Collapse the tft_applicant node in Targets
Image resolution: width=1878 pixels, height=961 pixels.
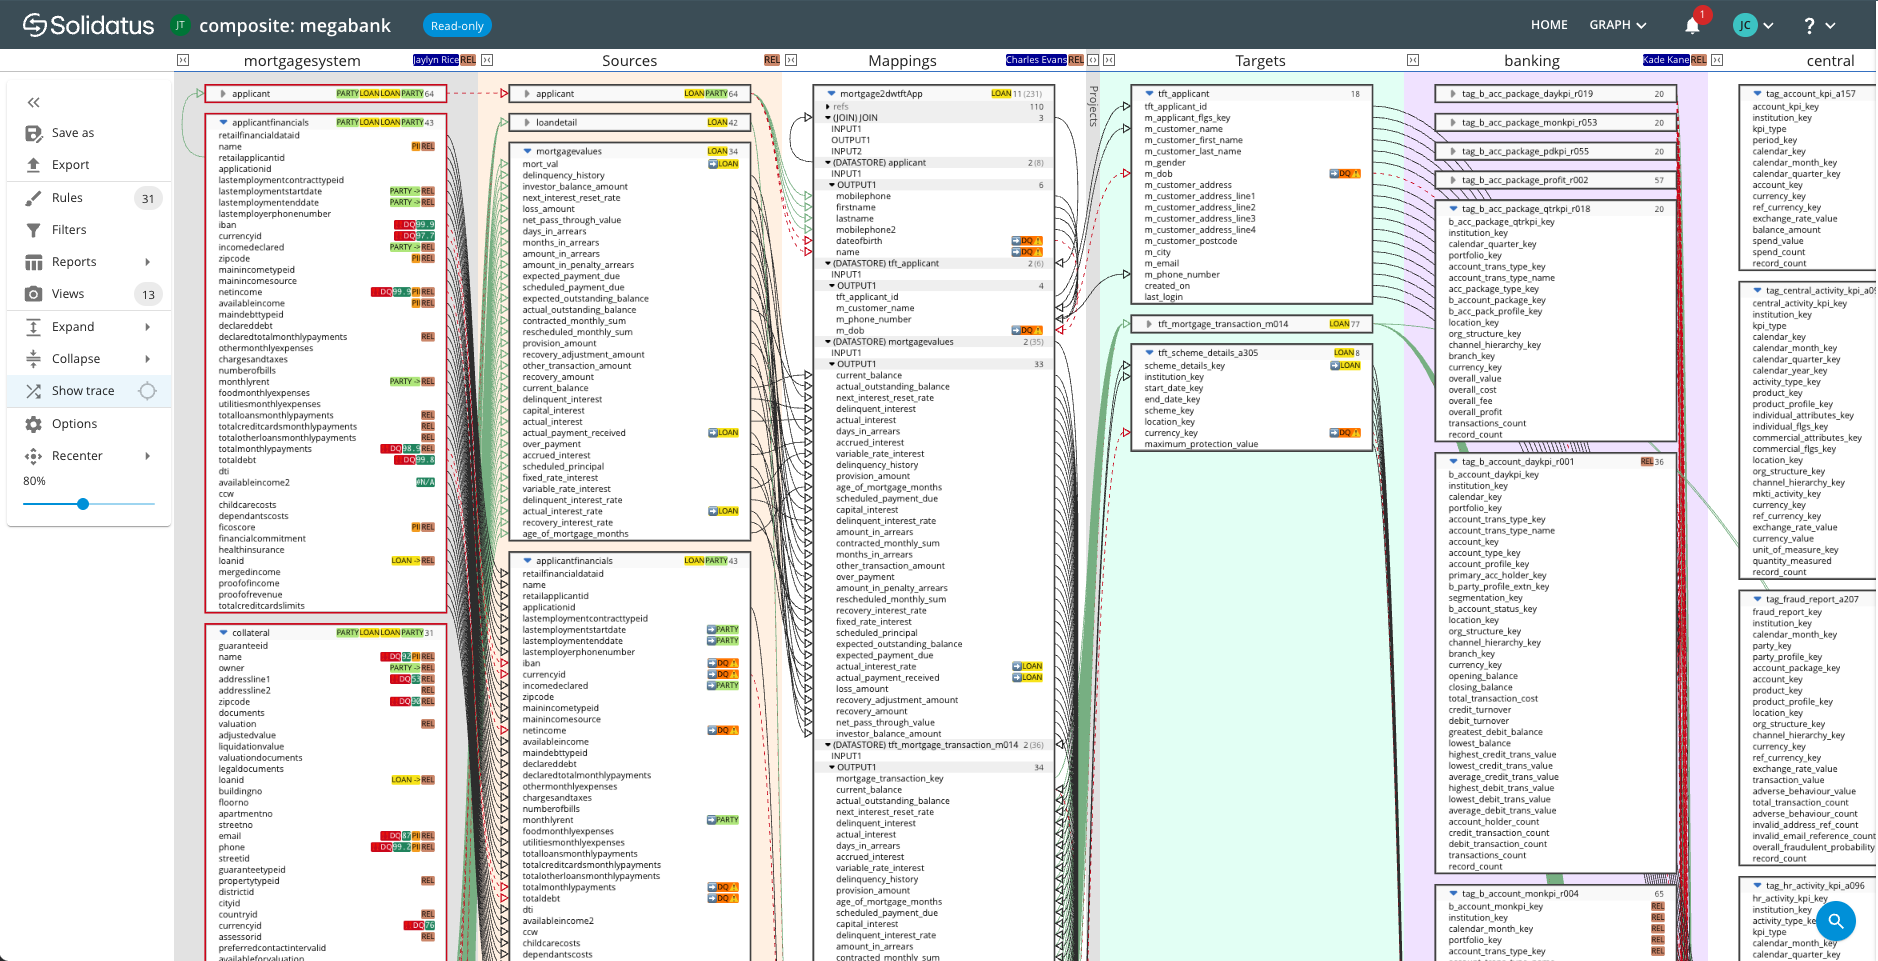click(x=1148, y=94)
